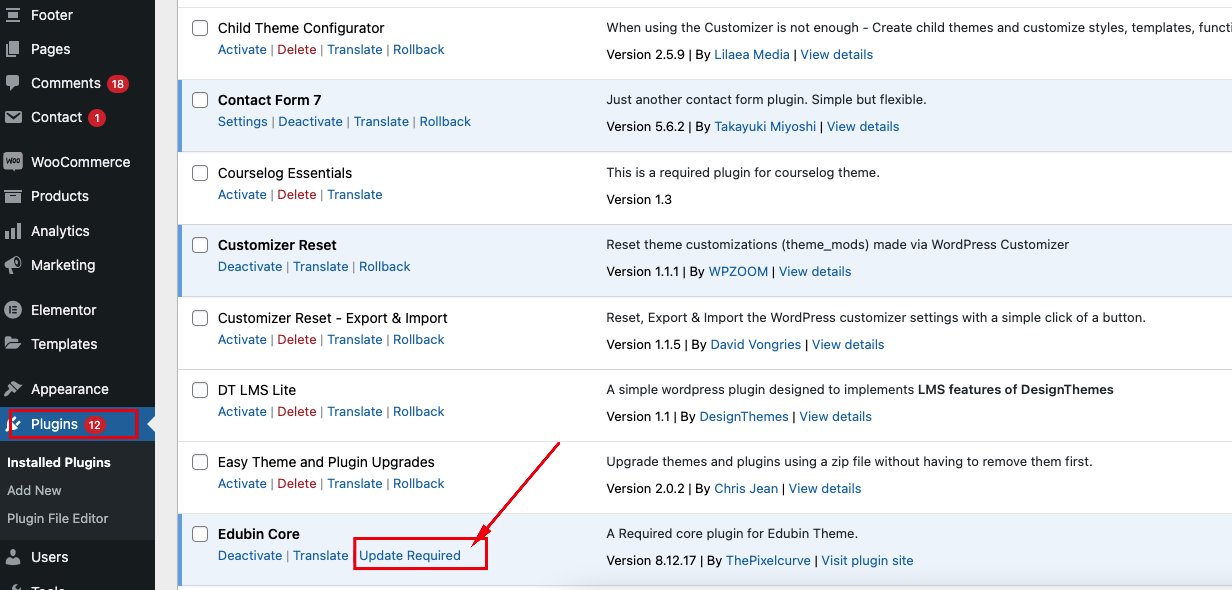Select the Contact Form 7 checkbox
Image resolution: width=1232 pixels, height=590 pixels.
(x=200, y=100)
